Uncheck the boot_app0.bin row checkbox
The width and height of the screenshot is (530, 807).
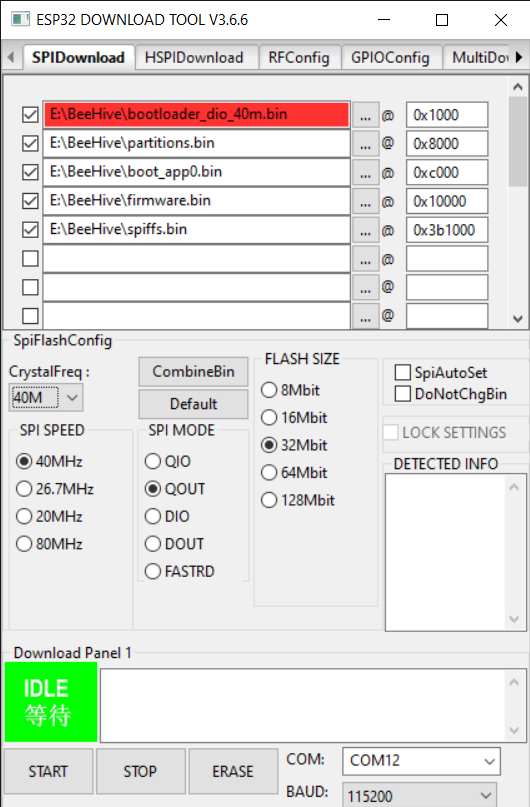pyautogui.click(x=30, y=172)
